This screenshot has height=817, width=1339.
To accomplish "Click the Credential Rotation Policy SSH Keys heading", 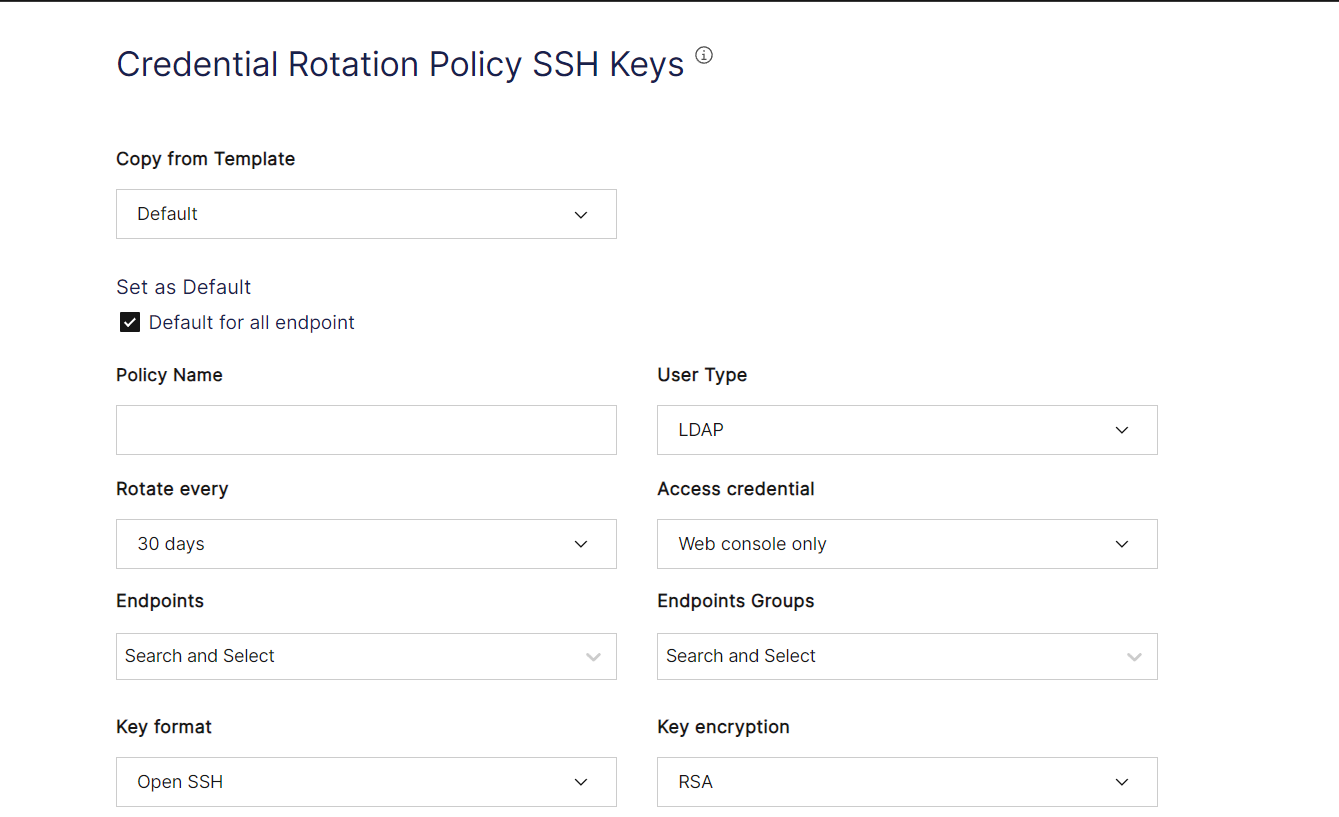I will [399, 64].
